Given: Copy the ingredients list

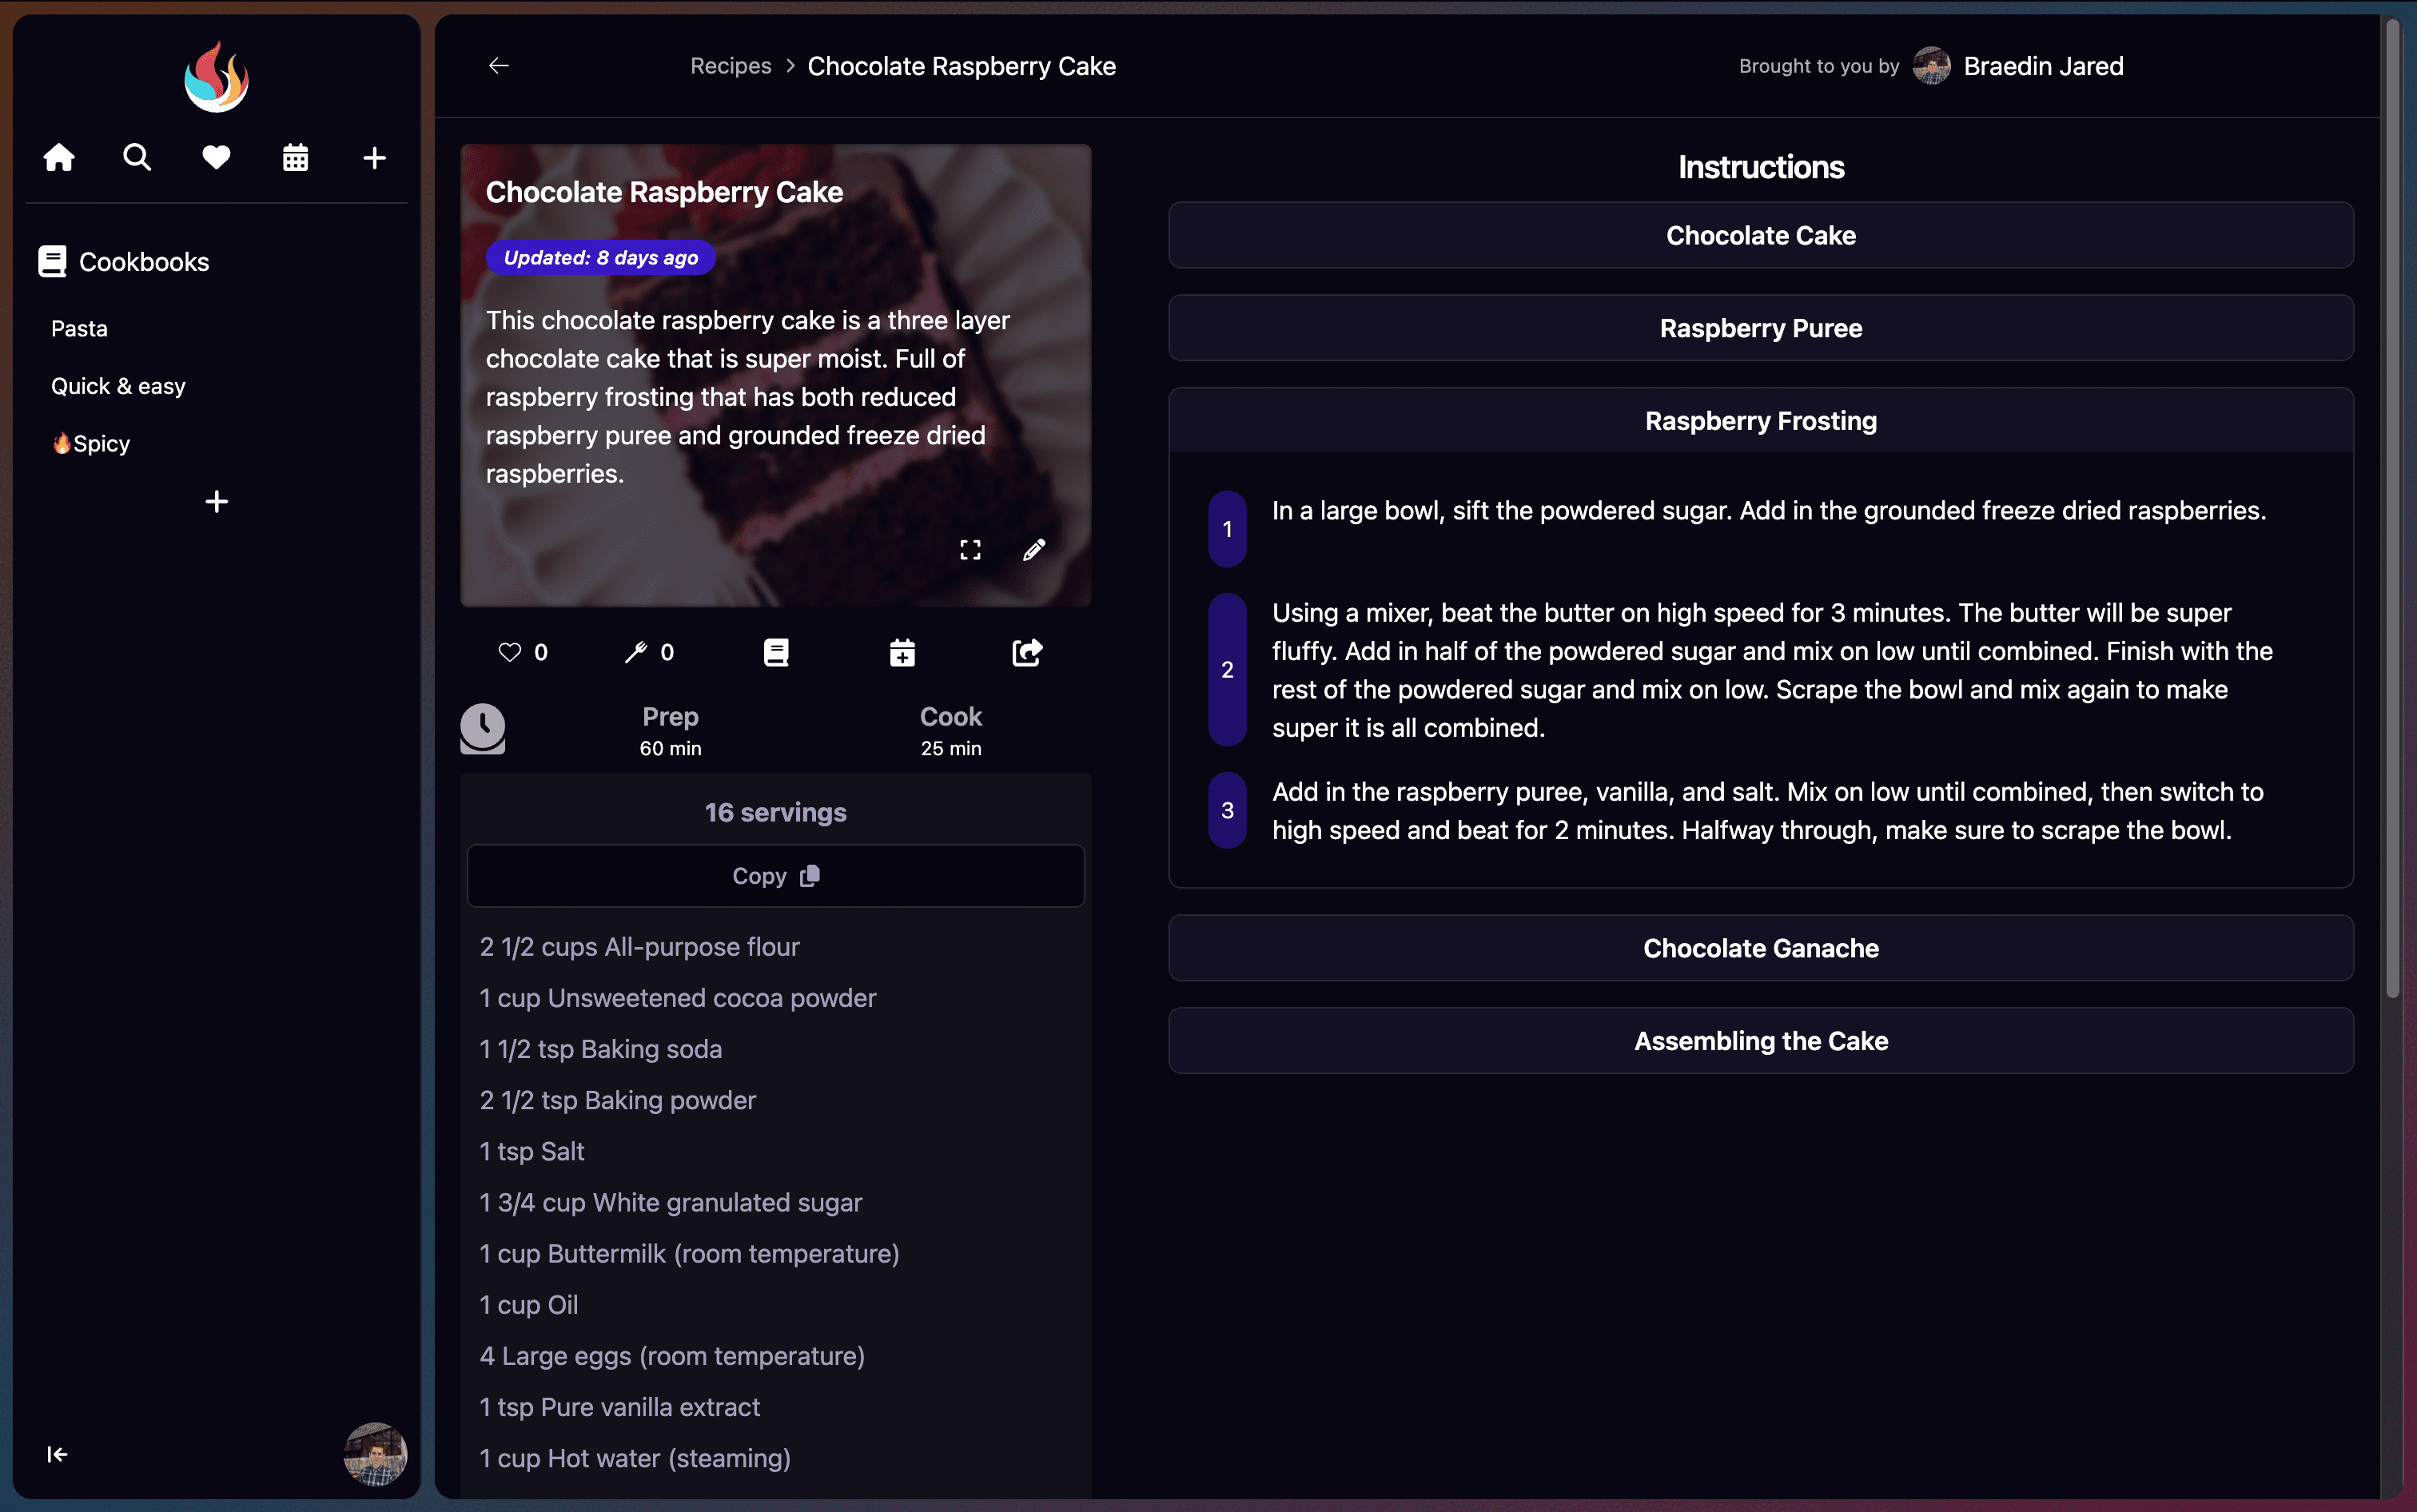Looking at the screenshot, I should (775, 875).
